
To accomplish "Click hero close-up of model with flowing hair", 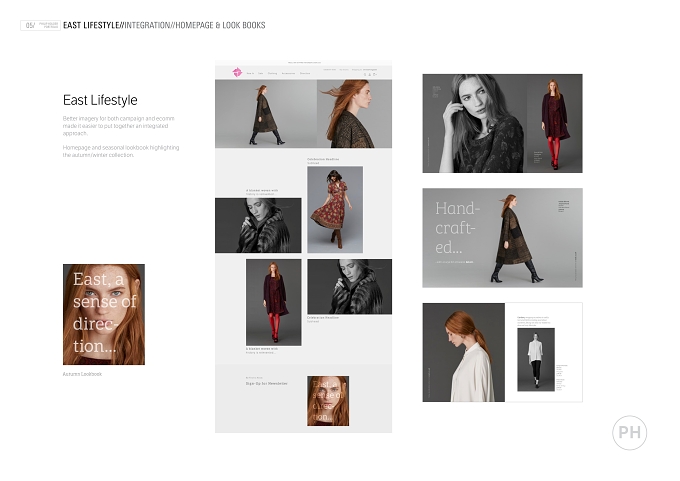I will (x=354, y=114).
